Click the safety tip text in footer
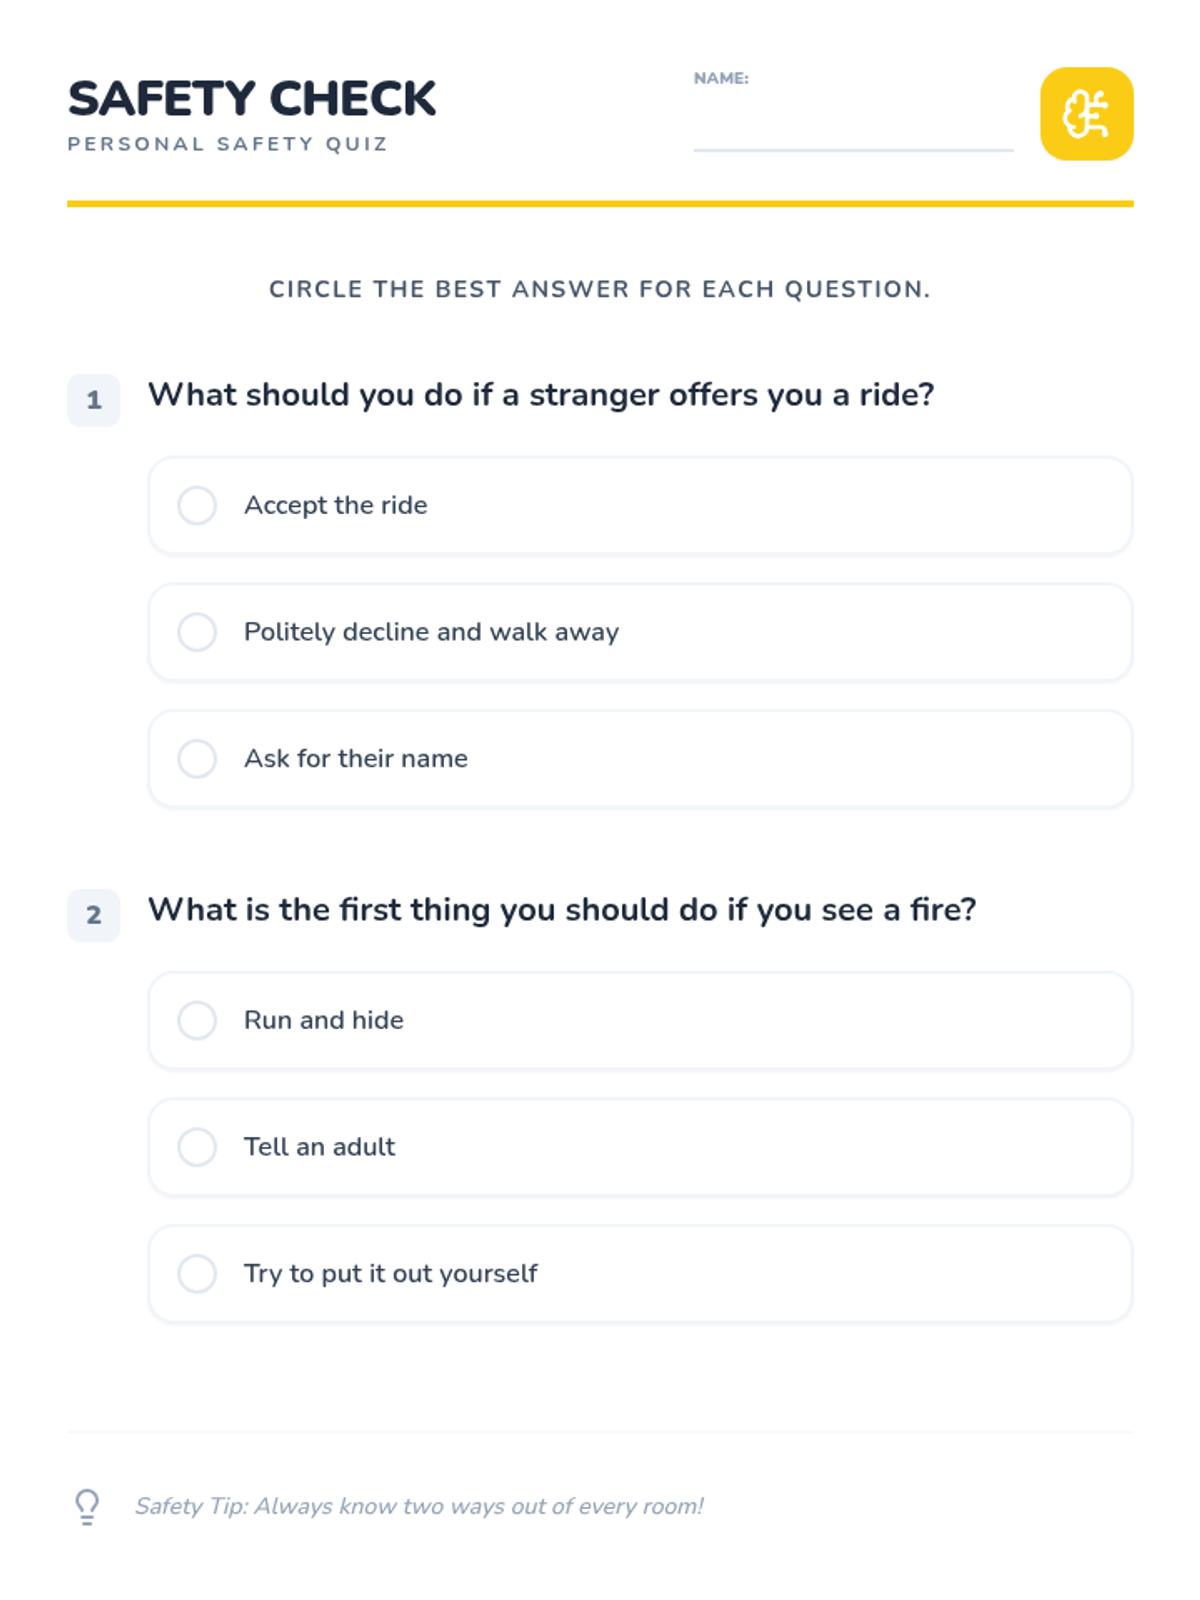This screenshot has width=1200, height=1600. pos(419,1506)
